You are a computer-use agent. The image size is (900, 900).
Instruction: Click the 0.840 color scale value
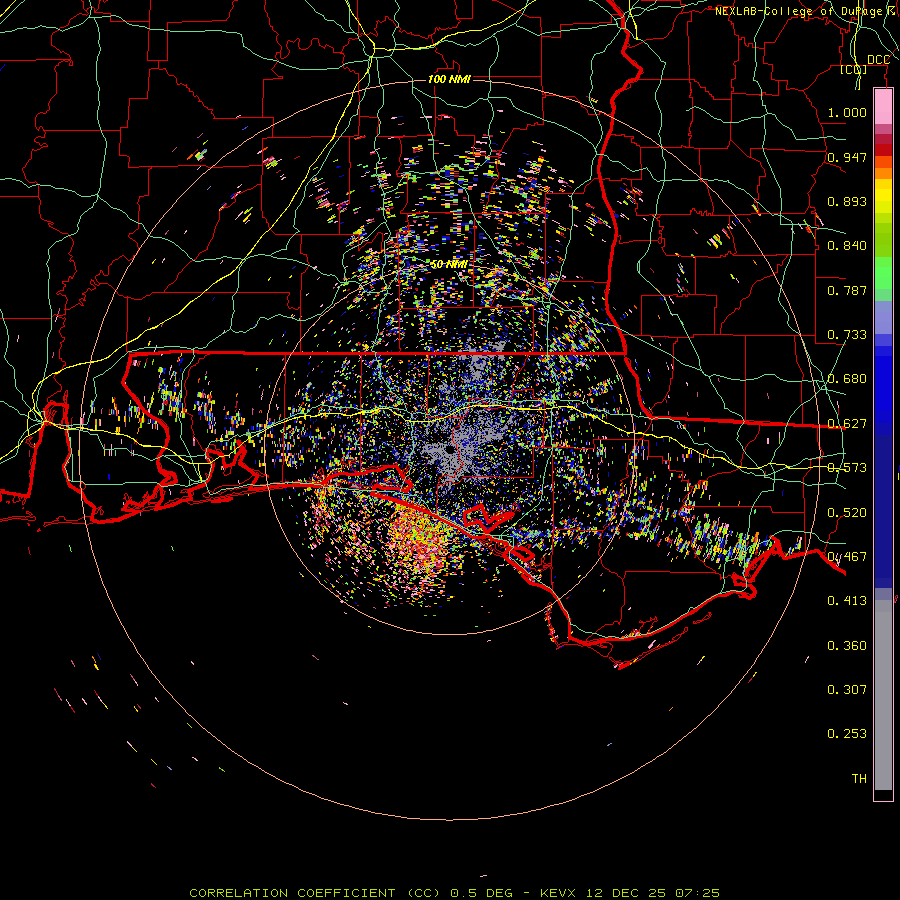click(x=847, y=245)
